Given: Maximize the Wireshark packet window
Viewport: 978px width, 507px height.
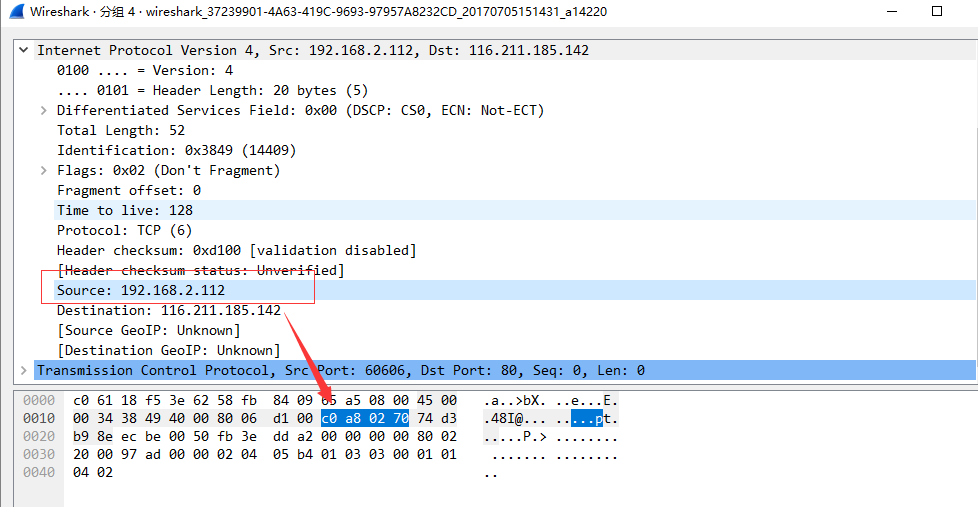Looking at the screenshot, I should 937,11.
